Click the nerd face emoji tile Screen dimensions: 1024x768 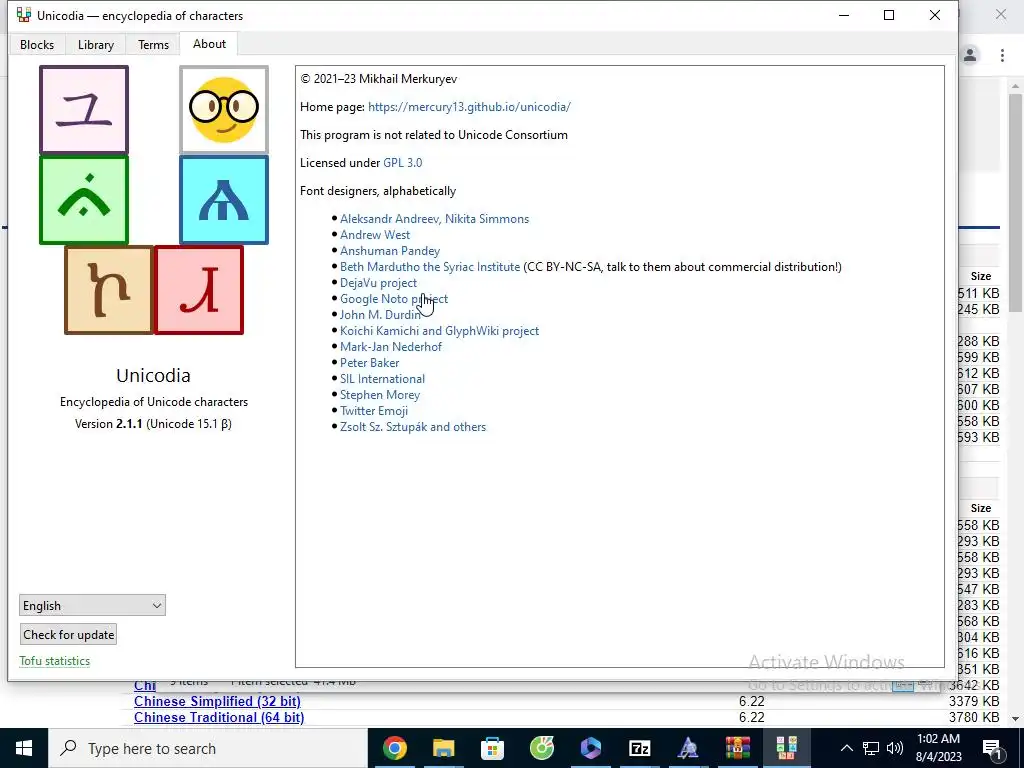click(x=224, y=110)
